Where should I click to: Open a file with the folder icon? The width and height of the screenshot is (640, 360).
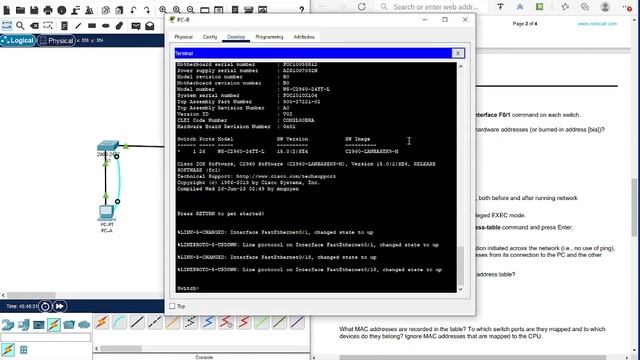click(x=20, y=10)
